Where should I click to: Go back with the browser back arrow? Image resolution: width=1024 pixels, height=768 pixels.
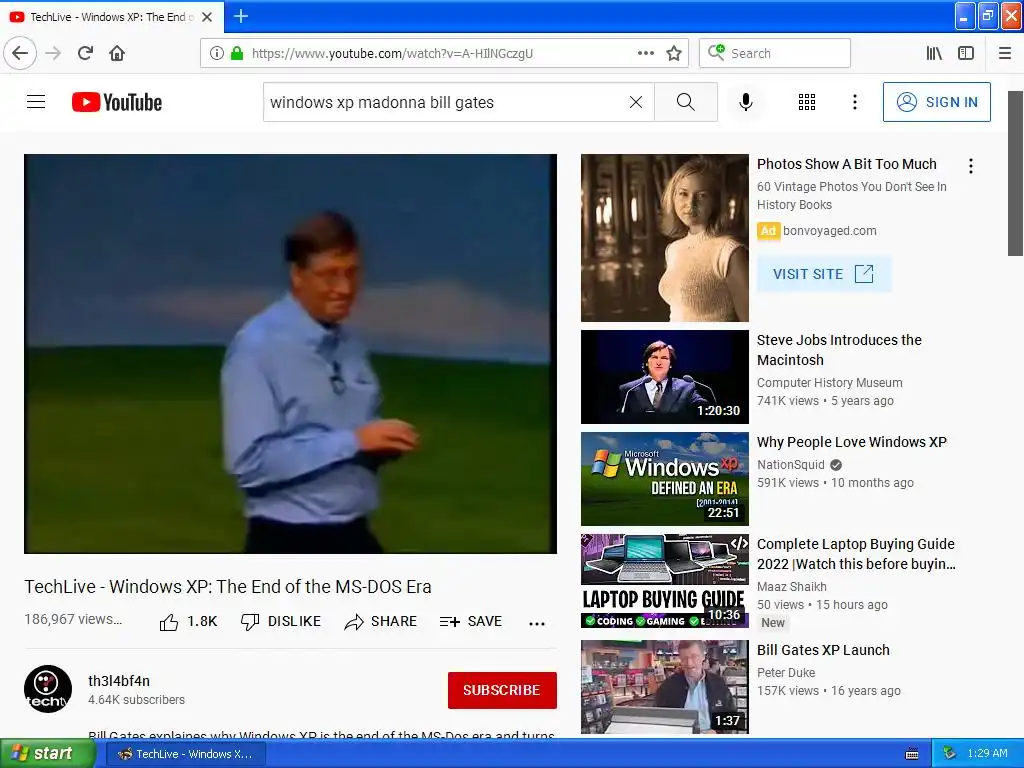20,53
